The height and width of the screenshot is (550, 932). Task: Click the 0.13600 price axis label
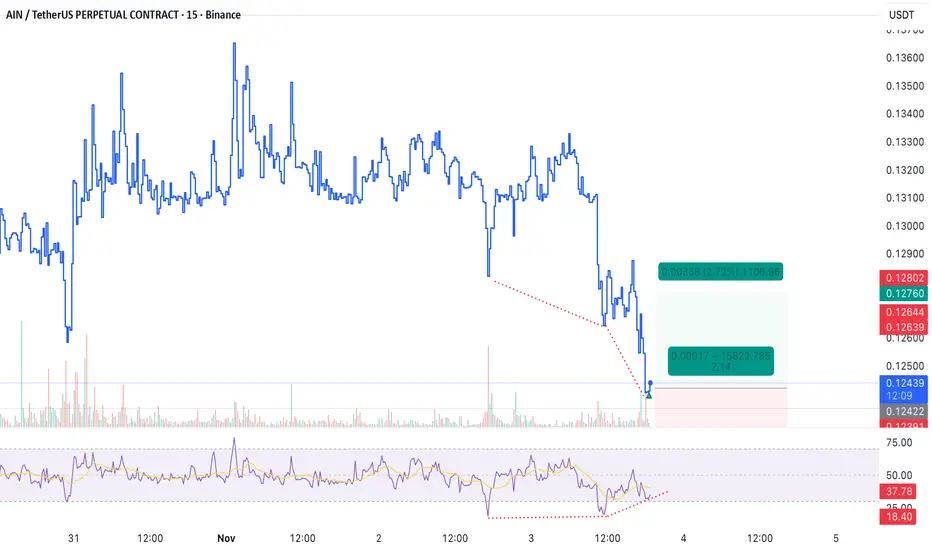(905, 58)
